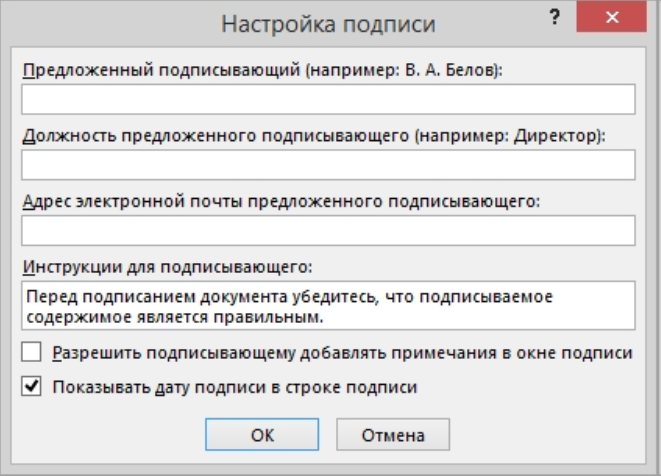
Task: Uncheck the Показывать дату подписи checkbox
Action: click(x=31, y=385)
